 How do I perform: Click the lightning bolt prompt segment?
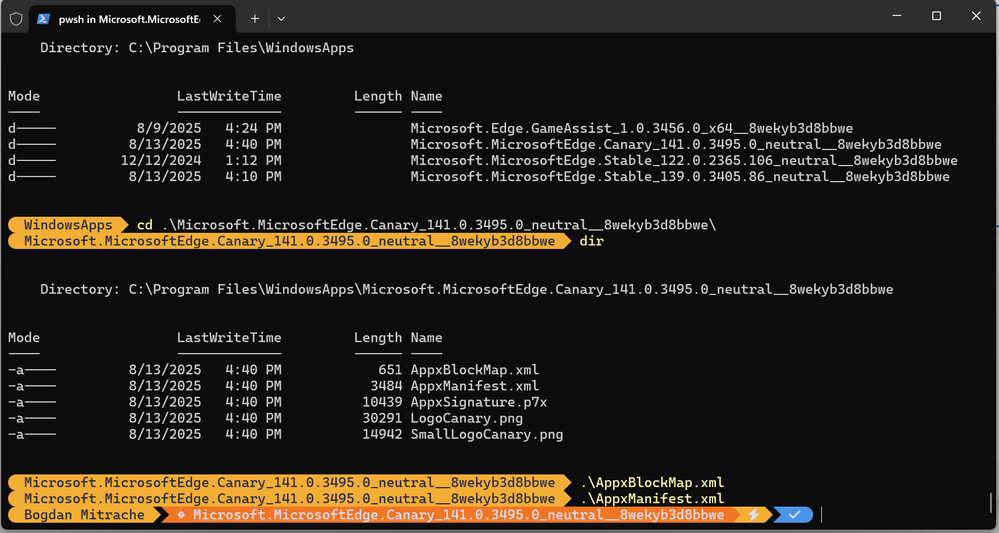coord(754,515)
